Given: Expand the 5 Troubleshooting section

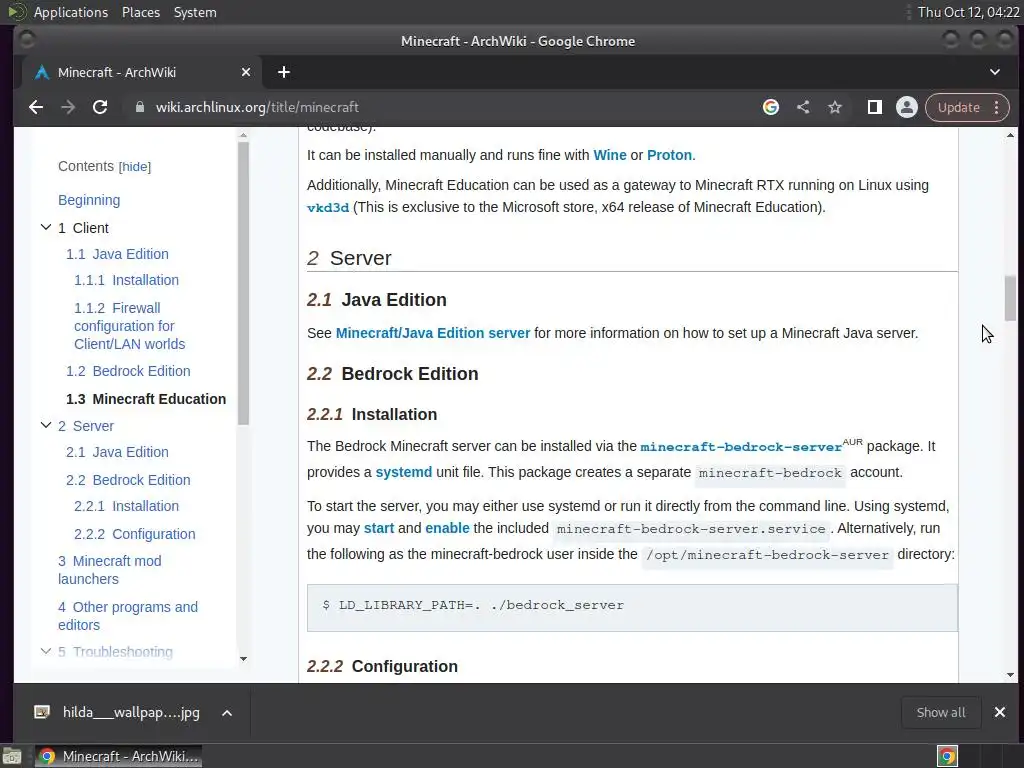Looking at the screenshot, I should [46, 651].
